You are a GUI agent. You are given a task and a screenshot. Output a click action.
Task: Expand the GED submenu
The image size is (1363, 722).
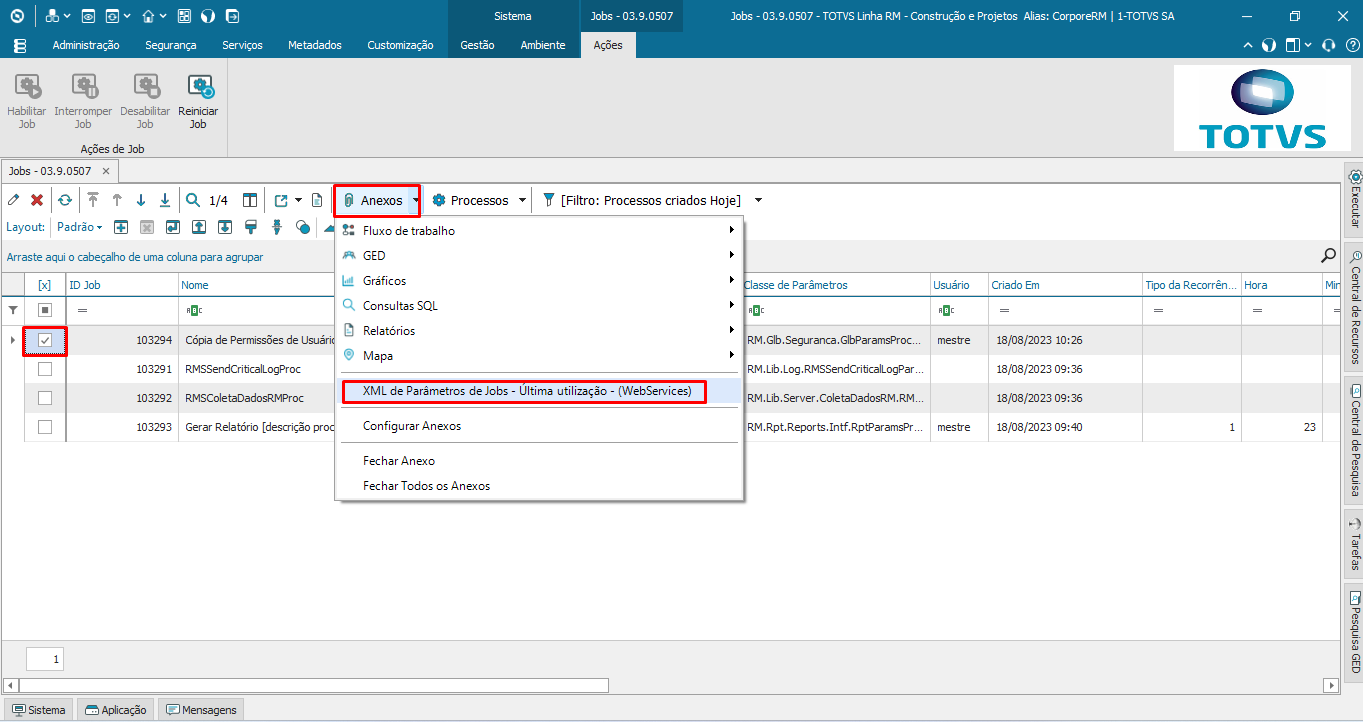click(540, 256)
